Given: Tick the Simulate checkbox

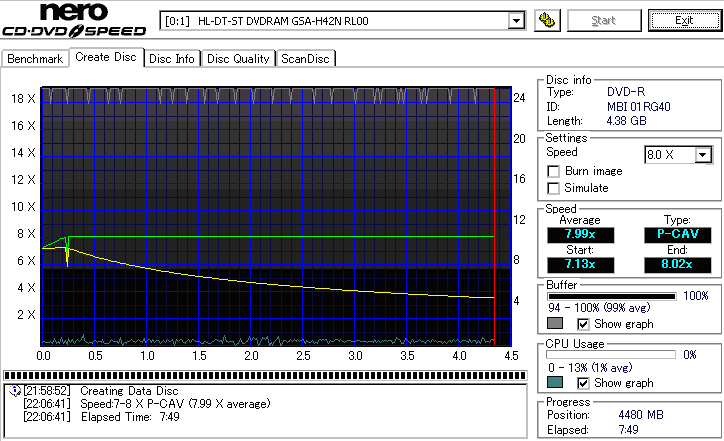Looking at the screenshot, I should click(x=553, y=188).
